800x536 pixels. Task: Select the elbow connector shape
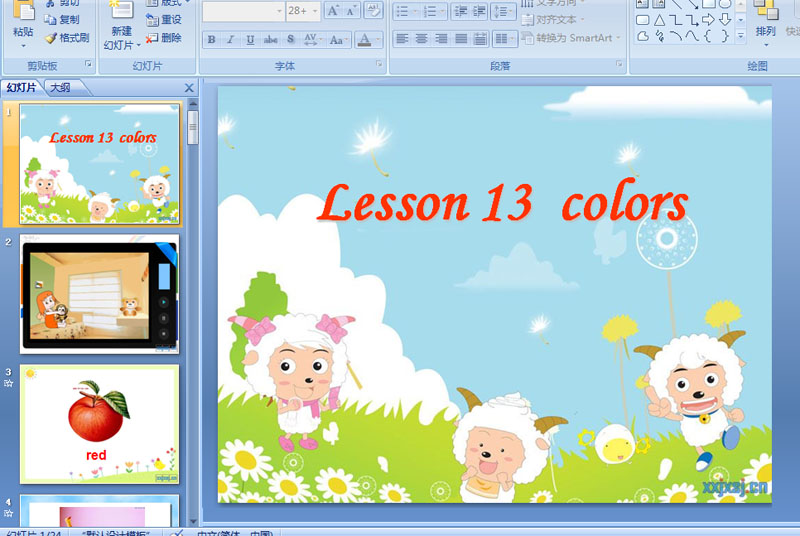pos(676,20)
